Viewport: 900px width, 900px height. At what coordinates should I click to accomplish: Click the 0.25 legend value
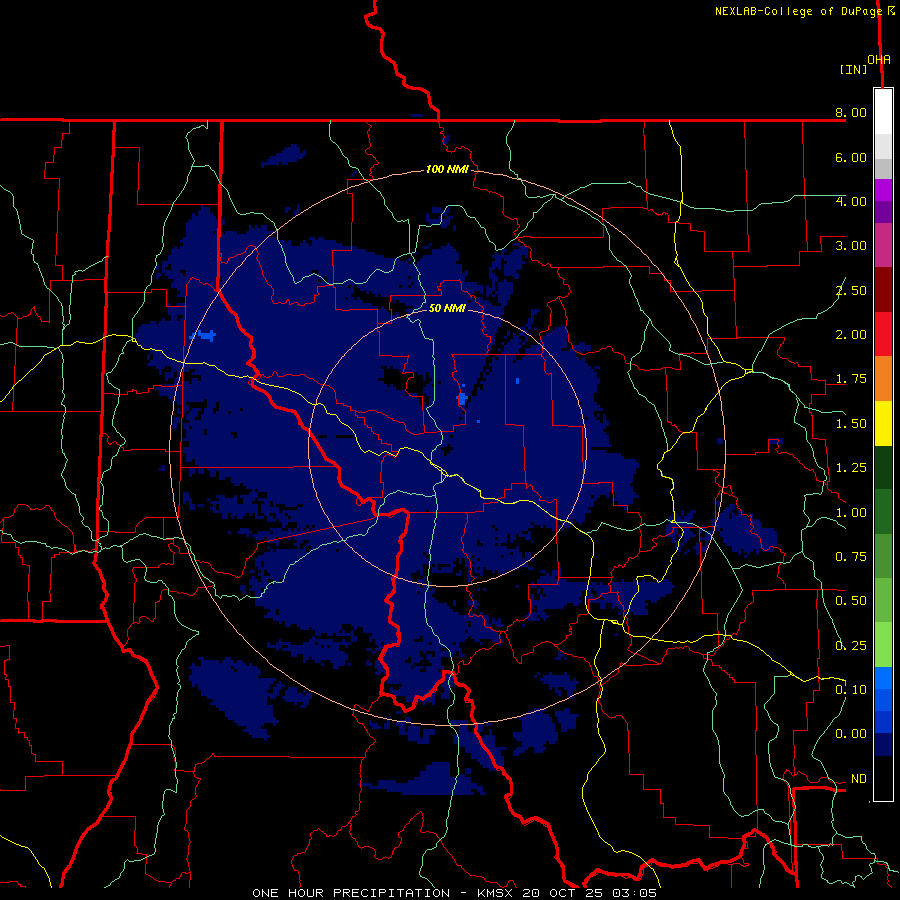pyautogui.click(x=851, y=646)
